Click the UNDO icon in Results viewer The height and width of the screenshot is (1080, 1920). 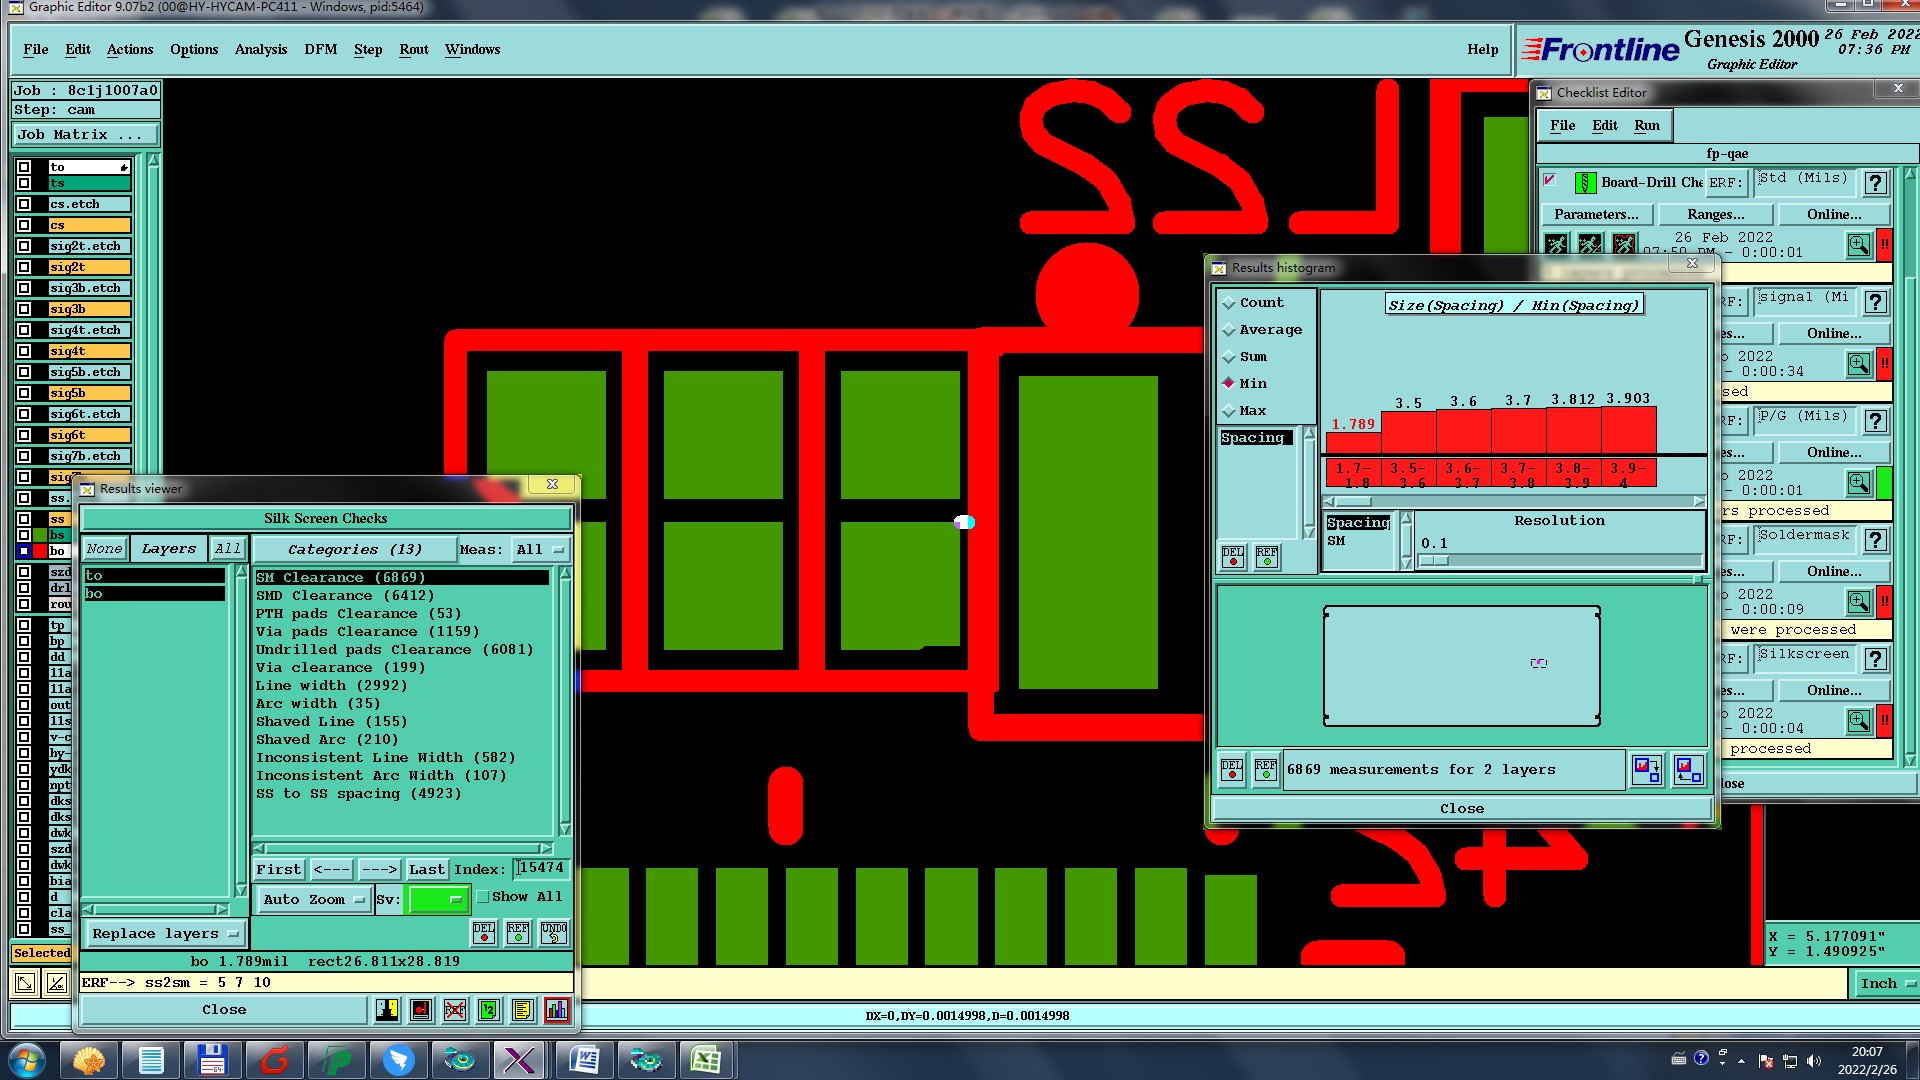pos(553,933)
